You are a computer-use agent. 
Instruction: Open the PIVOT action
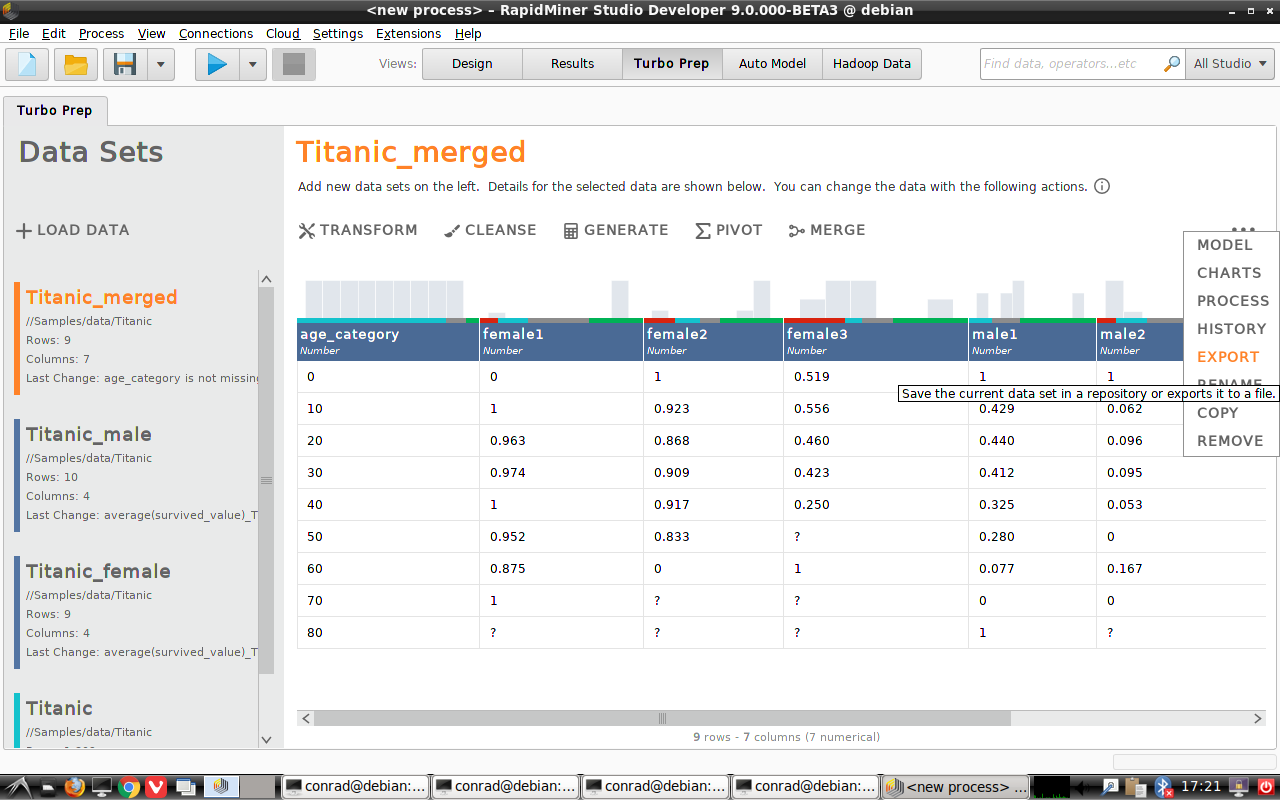pos(728,230)
